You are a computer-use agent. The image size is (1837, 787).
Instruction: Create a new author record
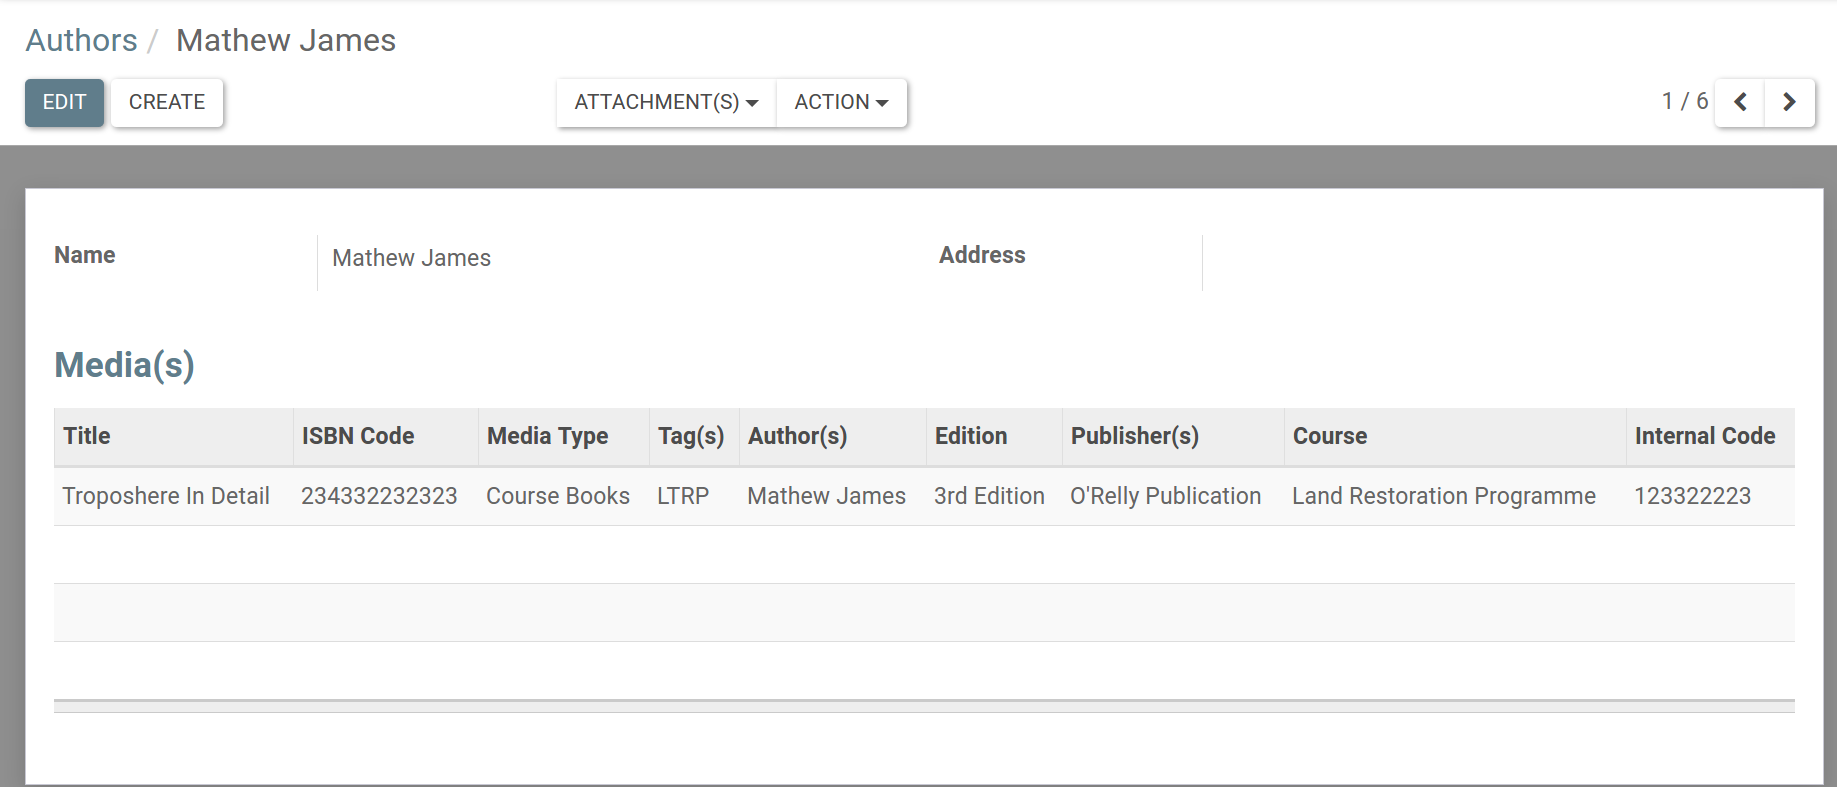(x=167, y=102)
